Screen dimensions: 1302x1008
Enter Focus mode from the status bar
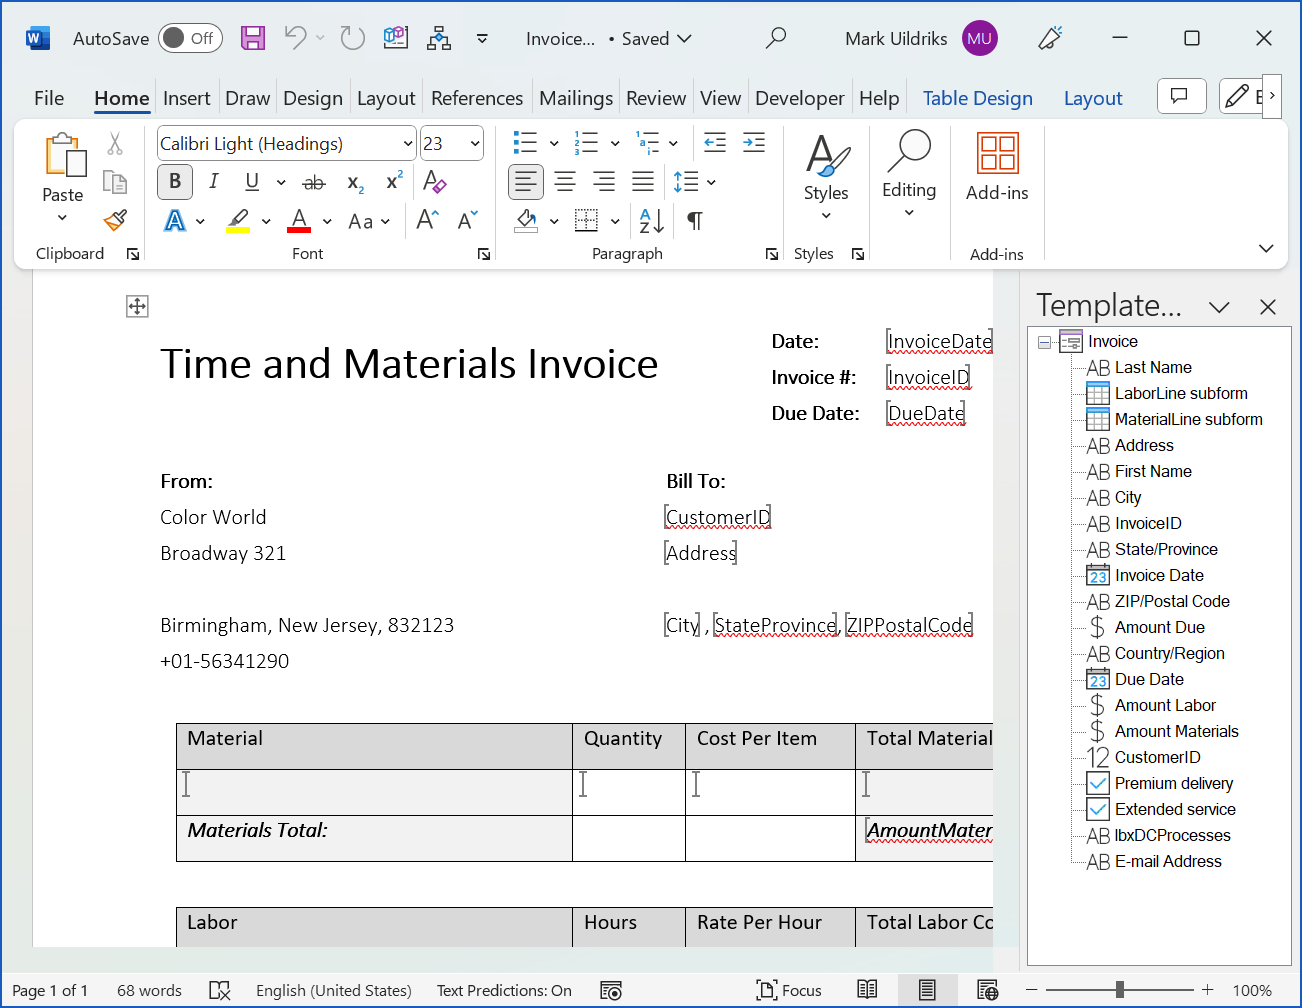coord(789,990)
